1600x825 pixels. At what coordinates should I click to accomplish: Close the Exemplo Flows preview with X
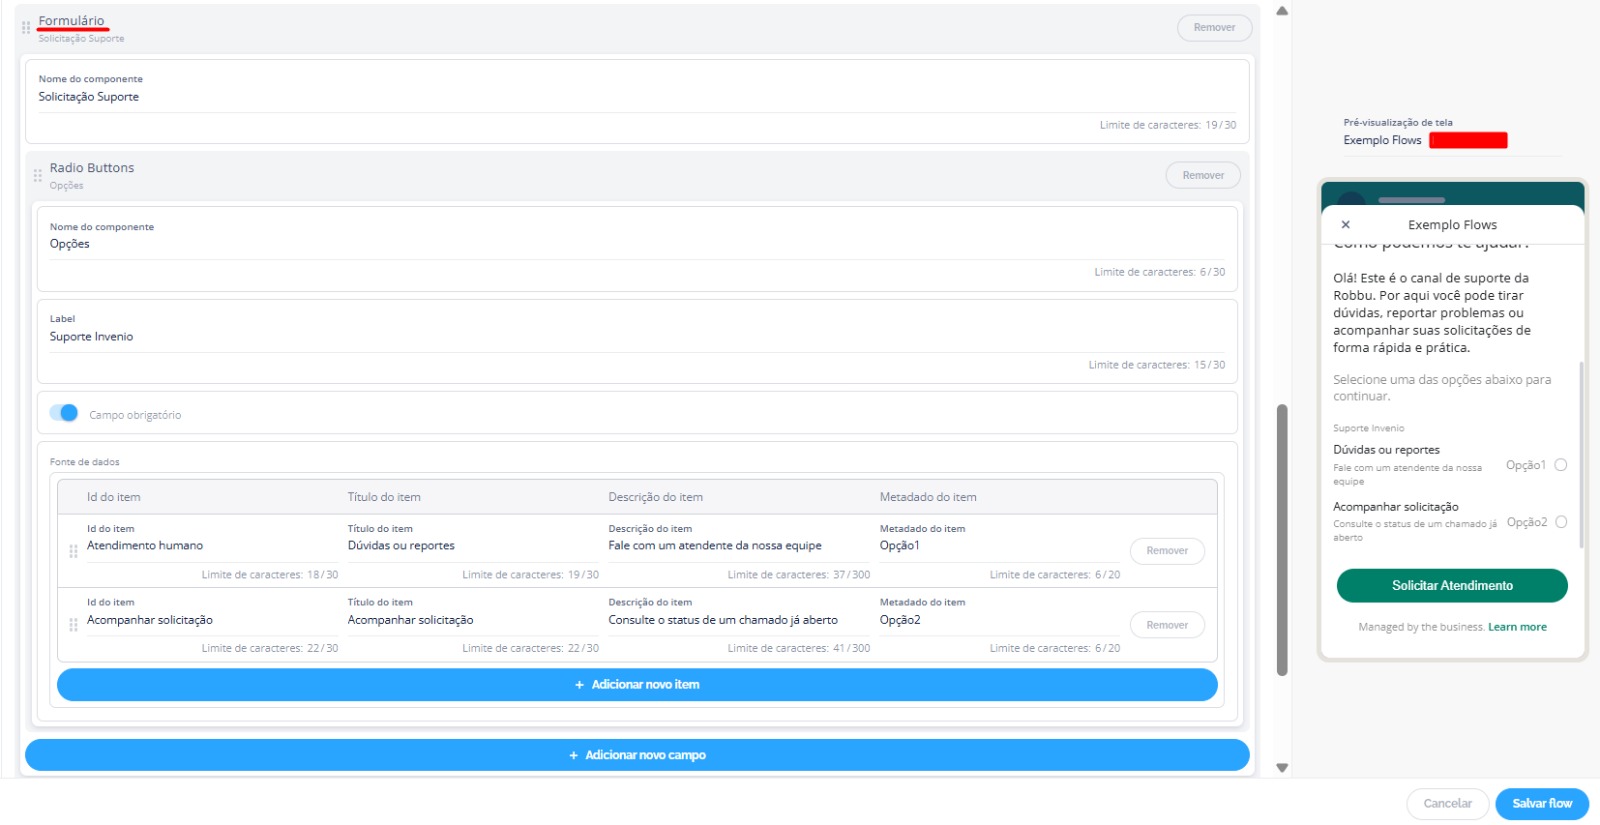pyautogui.click(x=1345, y=225)
